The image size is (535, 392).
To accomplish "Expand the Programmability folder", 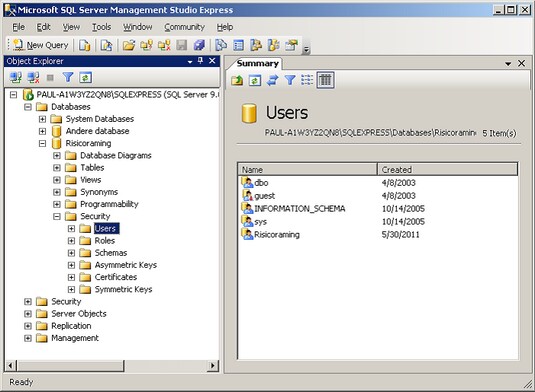I will 57,204.
